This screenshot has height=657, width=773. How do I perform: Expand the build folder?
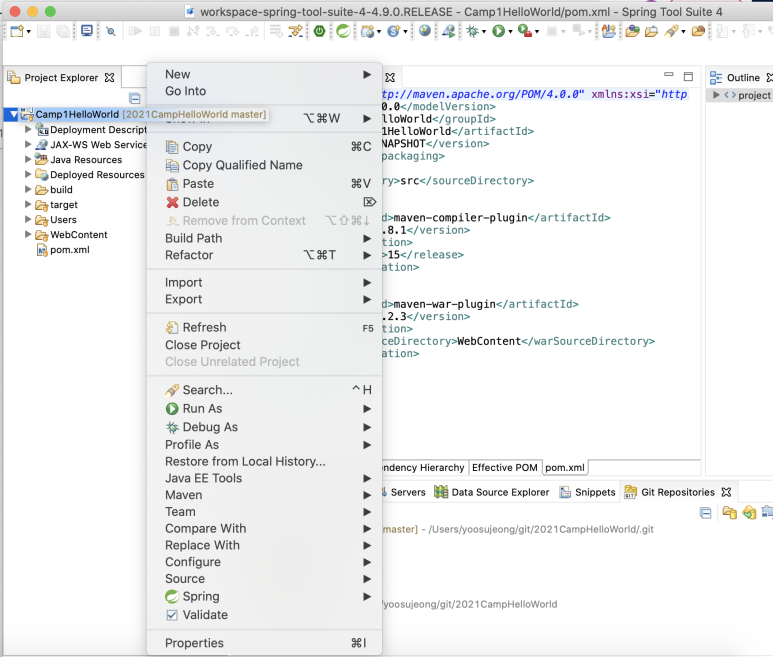(x=28, y=189)
